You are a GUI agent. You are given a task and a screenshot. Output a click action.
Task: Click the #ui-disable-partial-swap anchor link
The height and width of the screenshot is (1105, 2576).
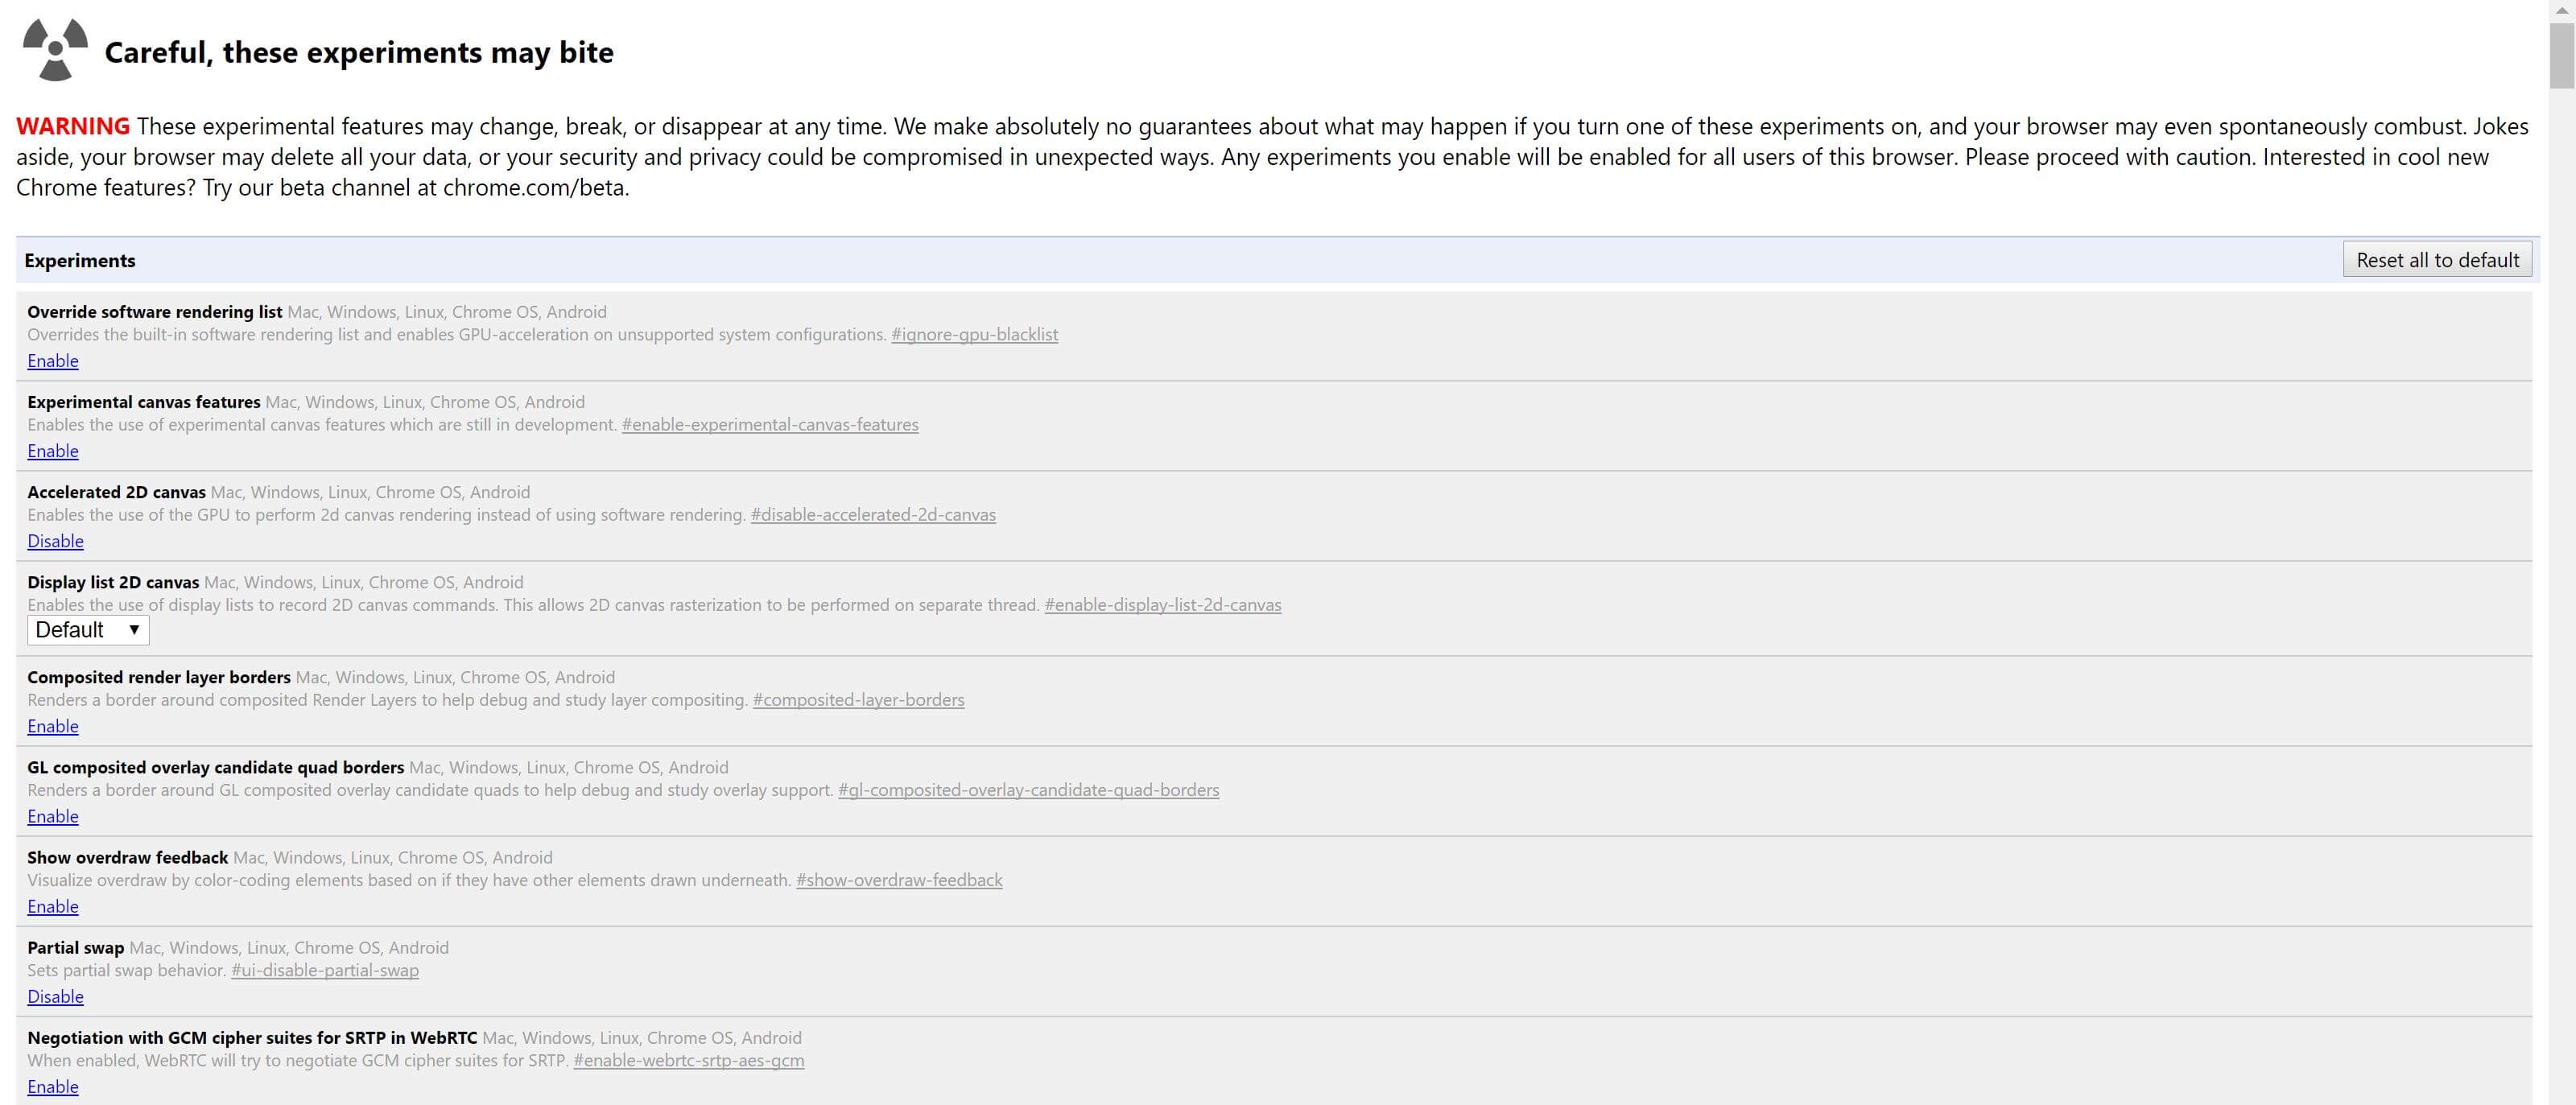coord(324,969)
